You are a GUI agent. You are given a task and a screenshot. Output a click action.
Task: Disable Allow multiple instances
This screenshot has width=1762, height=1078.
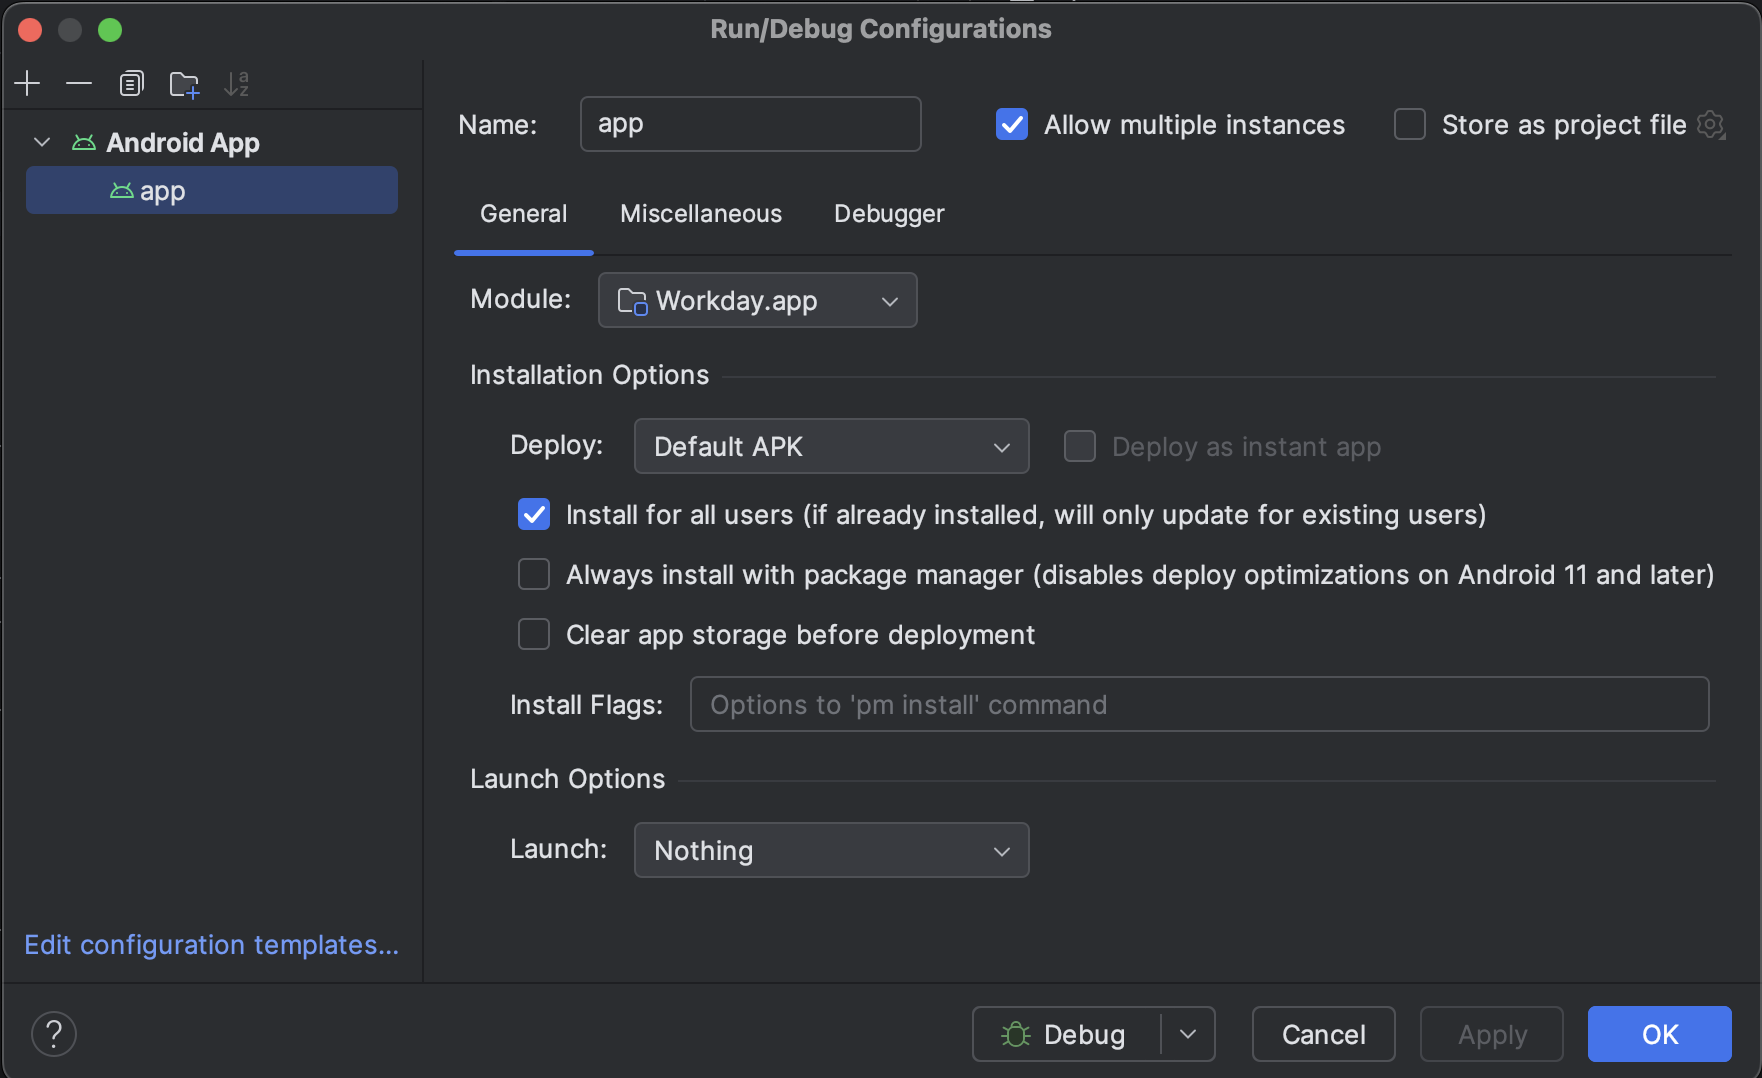pyautogui.click(x=1011, y=124)
